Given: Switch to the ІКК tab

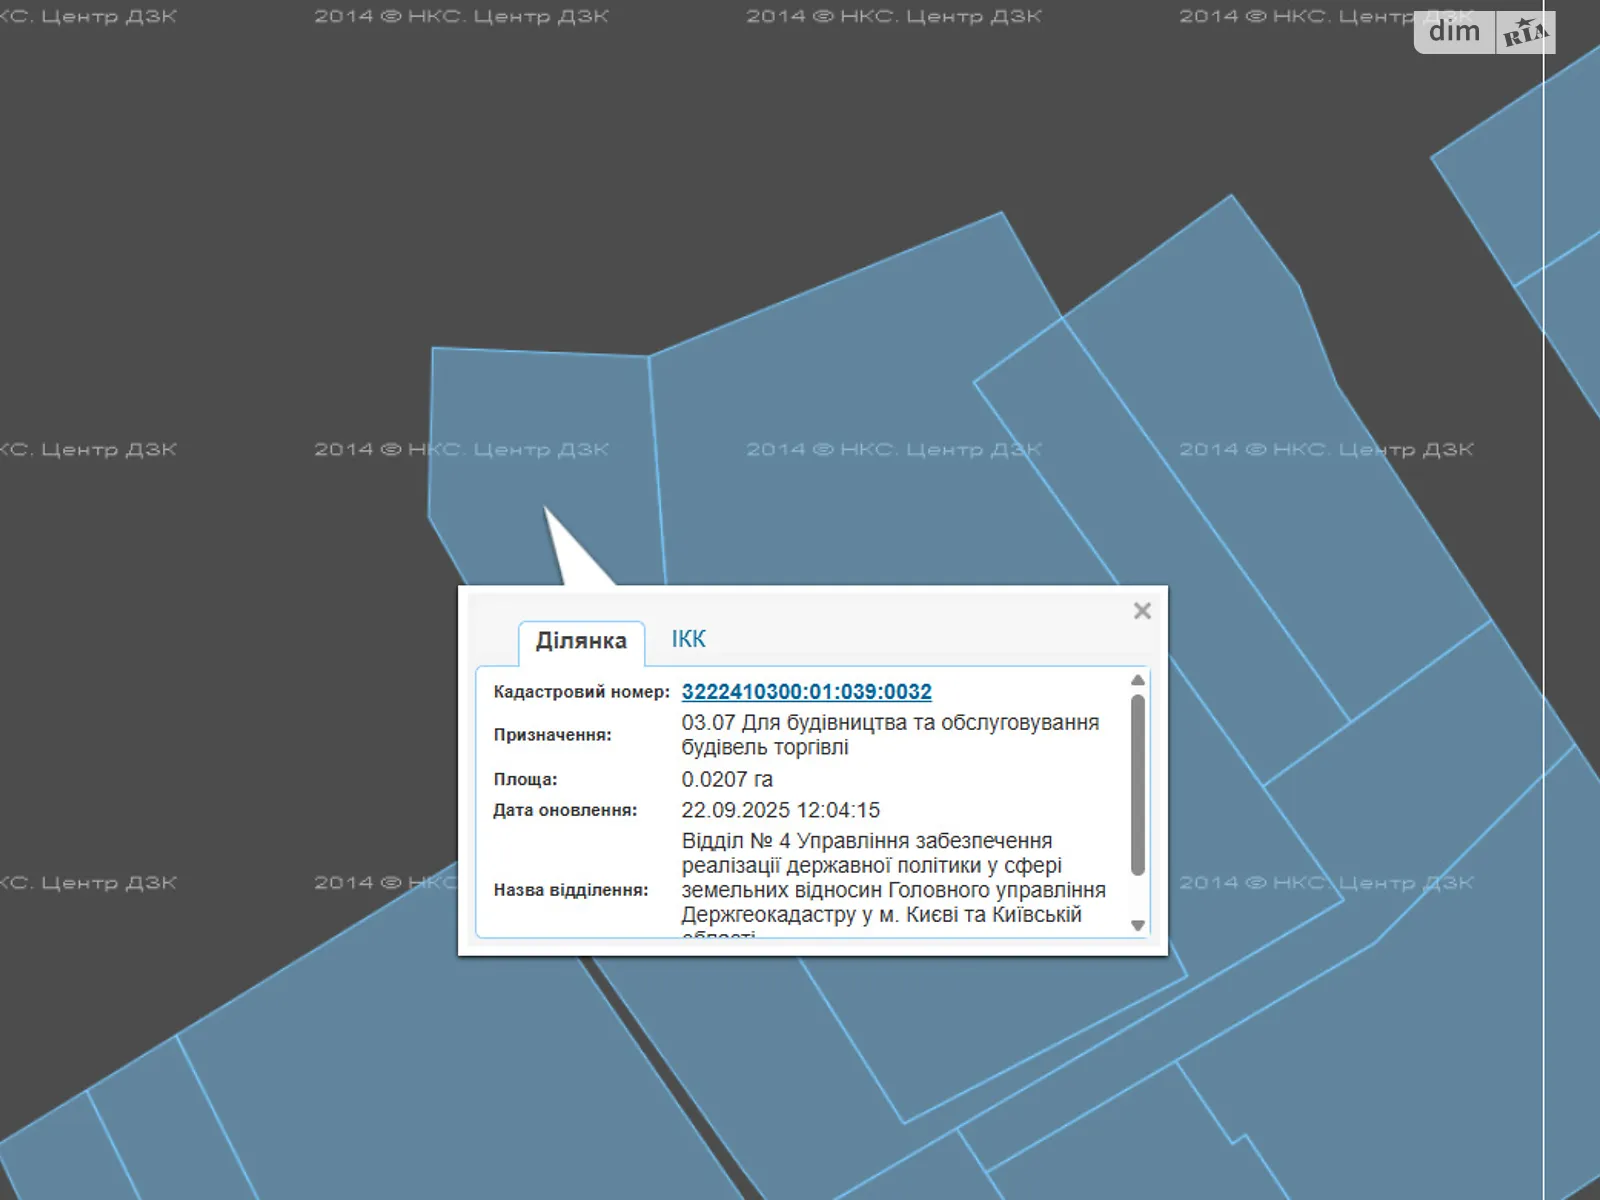Looking at the screenshot, I should (x=688, y=640).
